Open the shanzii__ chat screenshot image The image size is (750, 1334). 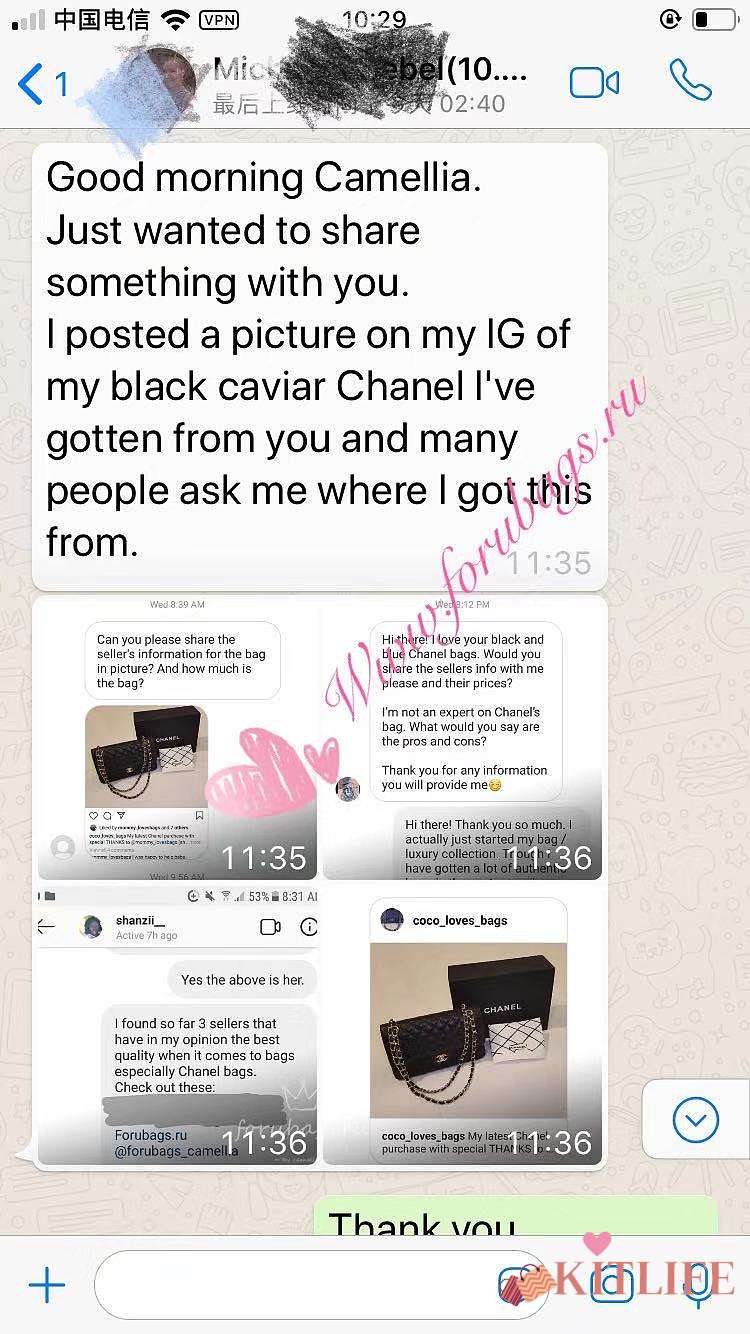coord(178,1024)
